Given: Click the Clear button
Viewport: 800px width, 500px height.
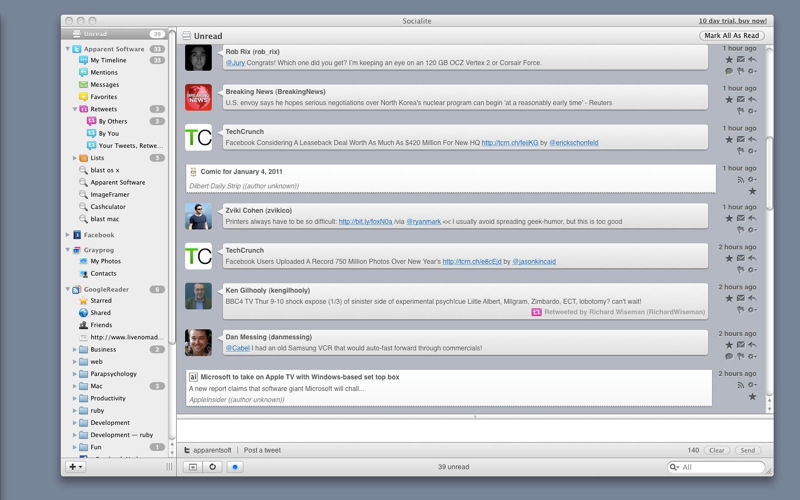Looking at the screenshot, I should tap(716, 451).
